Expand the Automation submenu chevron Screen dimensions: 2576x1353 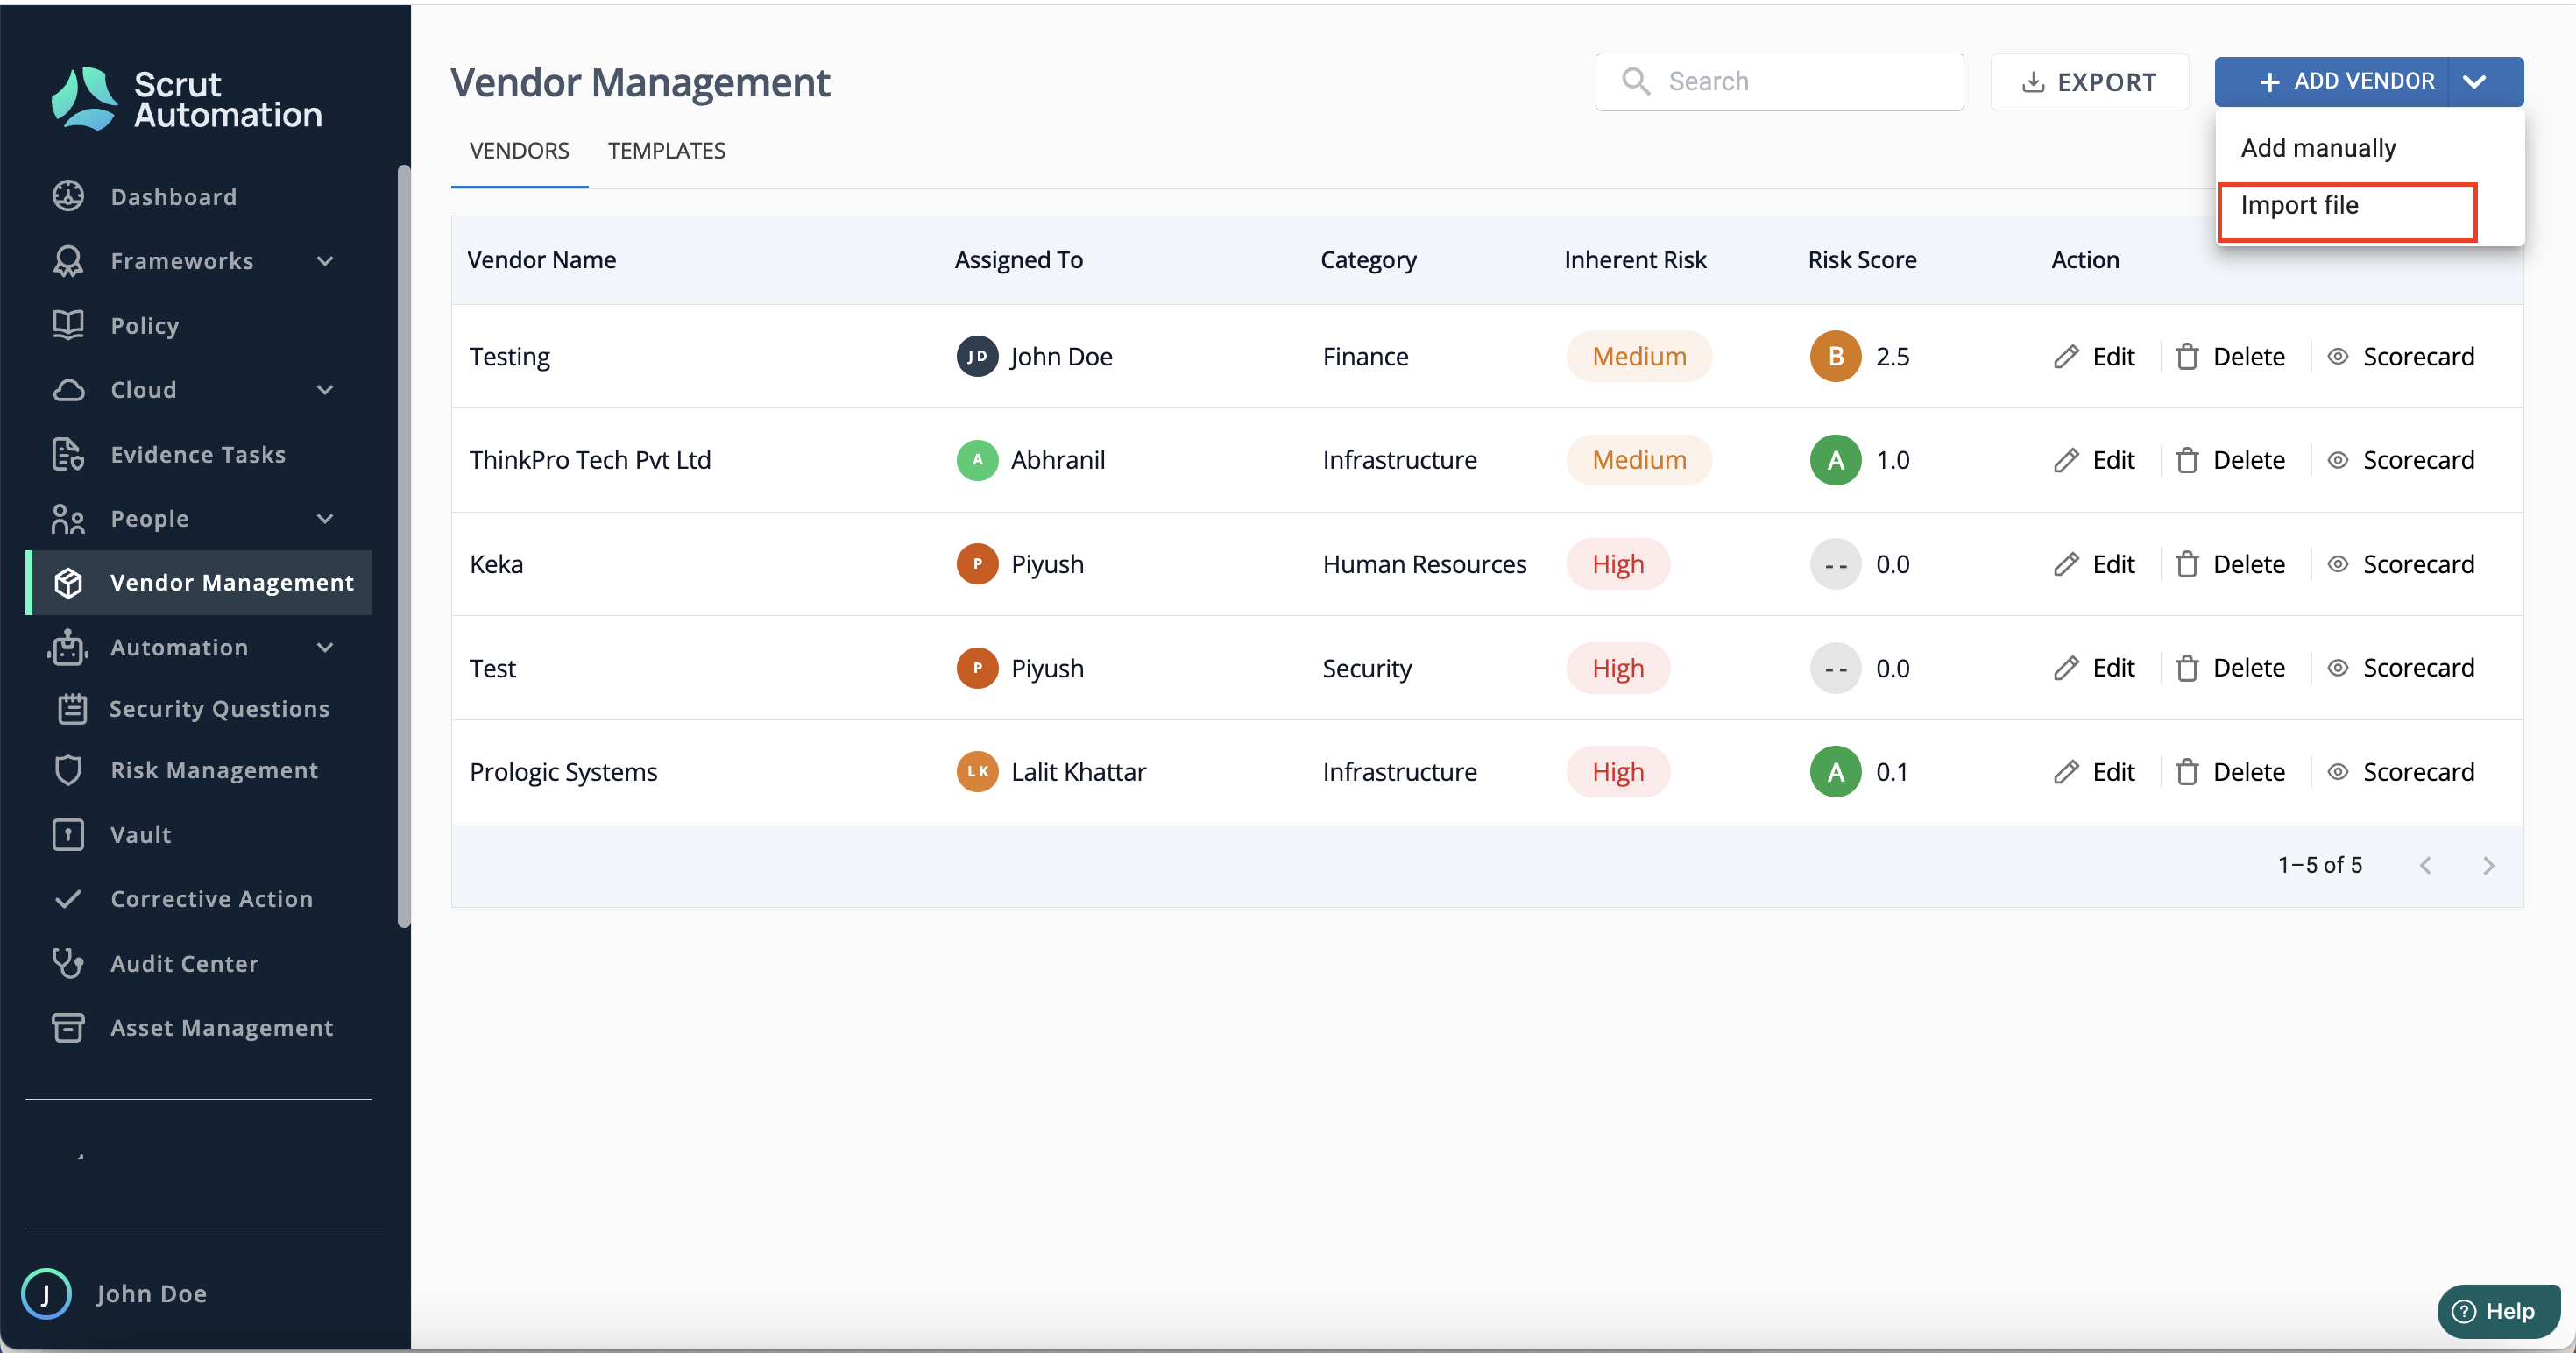pyautogui.click(x=325, y=647)
